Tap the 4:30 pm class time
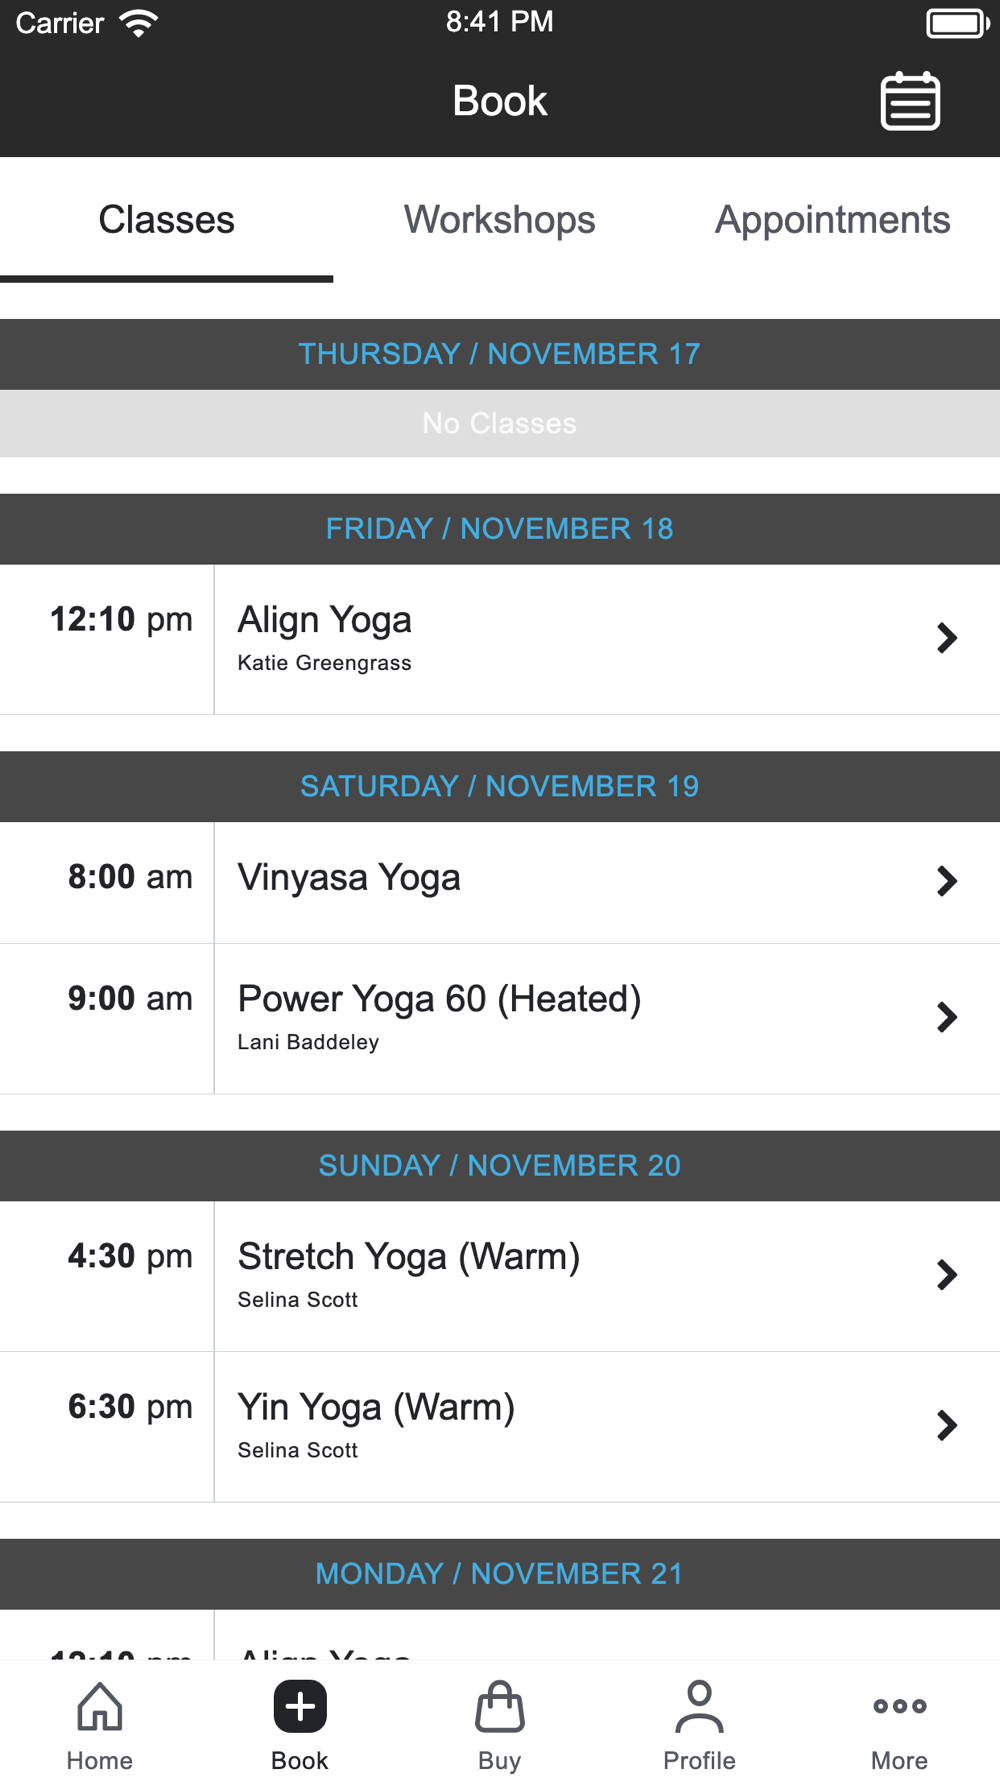The width and height of the screenshot is (1000, 1778). [x=130, y=1256]
